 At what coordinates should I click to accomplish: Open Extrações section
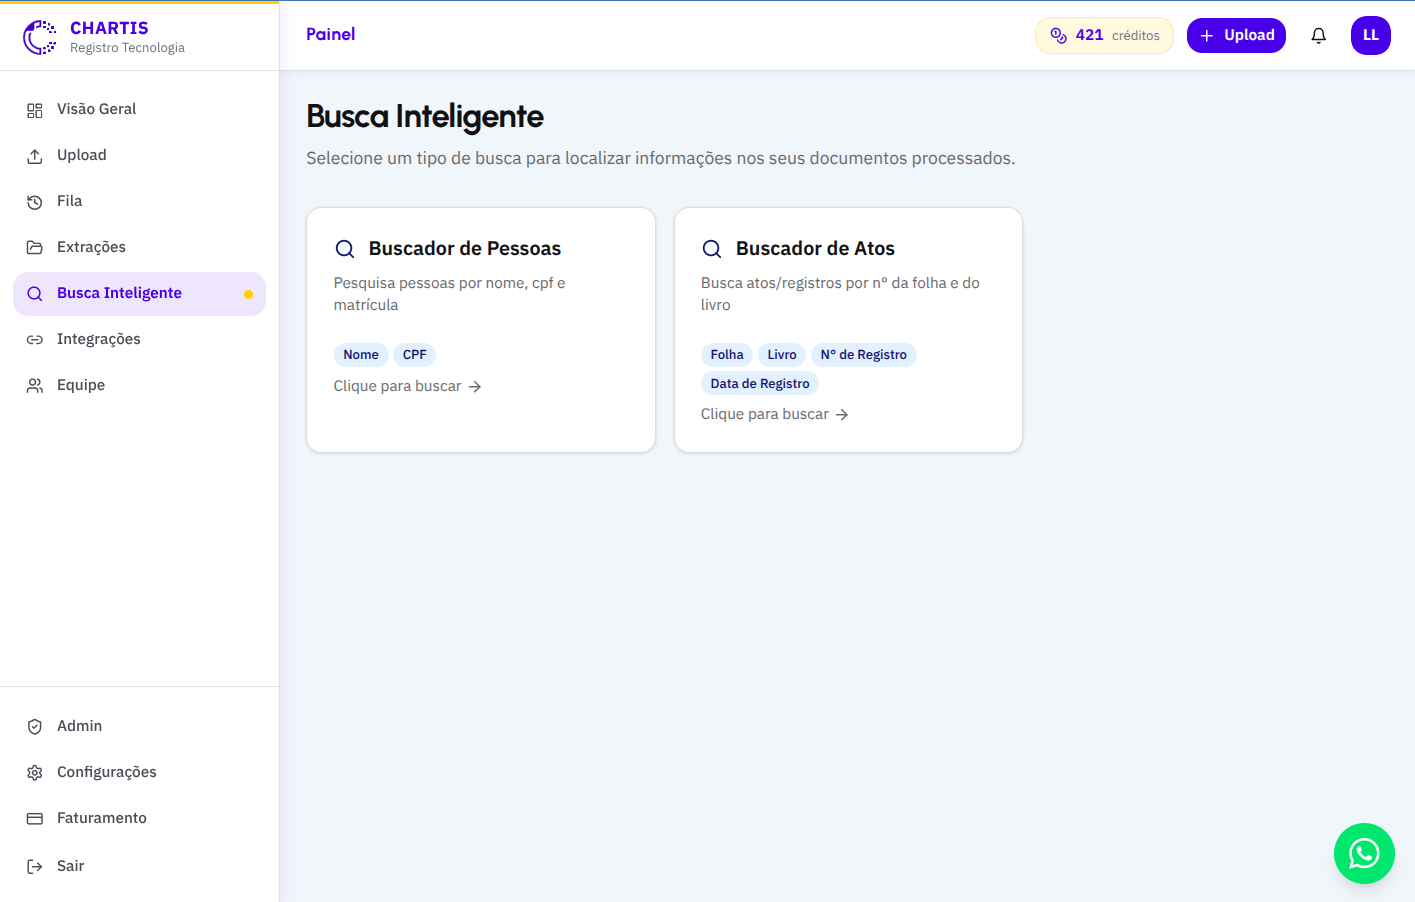[139, 247]
